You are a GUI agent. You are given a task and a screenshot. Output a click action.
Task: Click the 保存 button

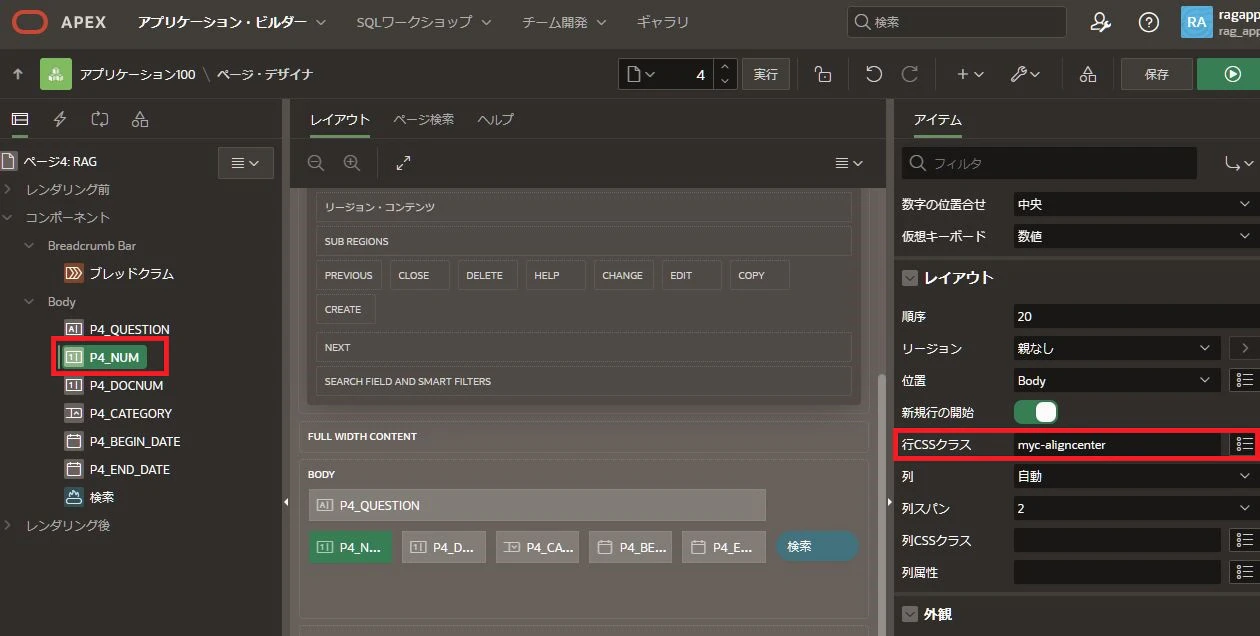[x=1156, y=74]
